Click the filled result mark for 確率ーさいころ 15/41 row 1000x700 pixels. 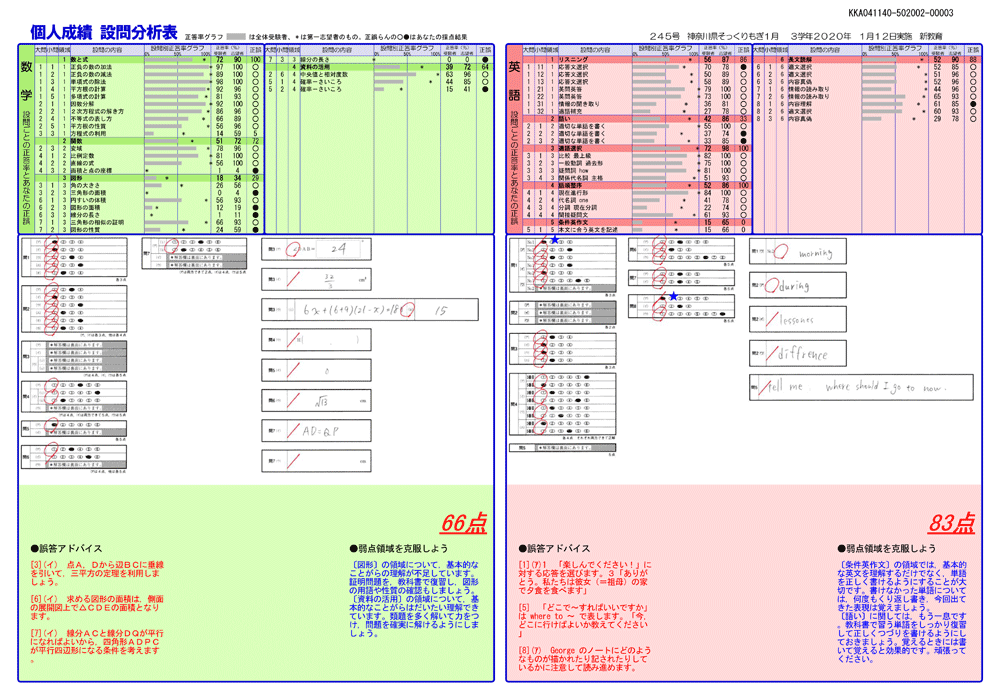[x=485, y=89]
